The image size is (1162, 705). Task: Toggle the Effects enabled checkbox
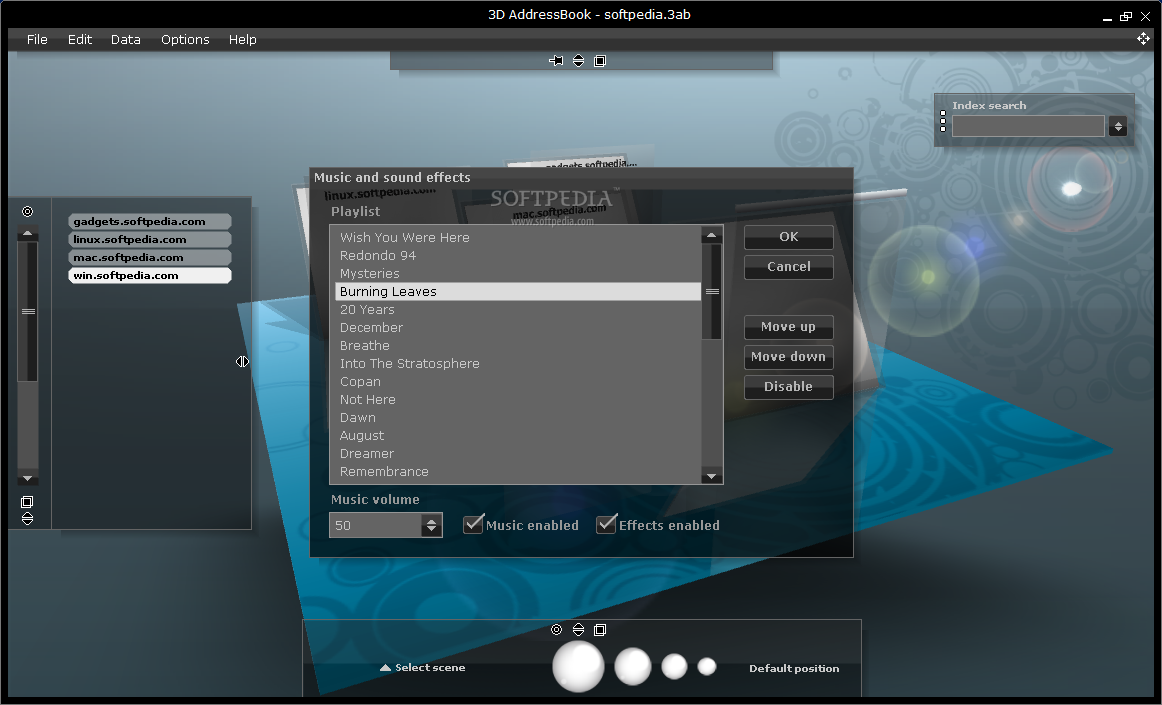pyautogui.click(x=606, y=524)
